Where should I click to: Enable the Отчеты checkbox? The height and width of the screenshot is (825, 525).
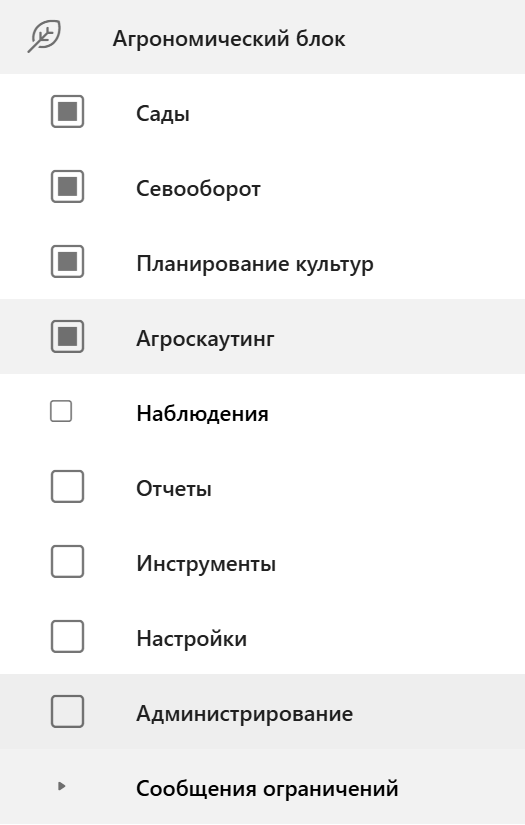point(67,487)
